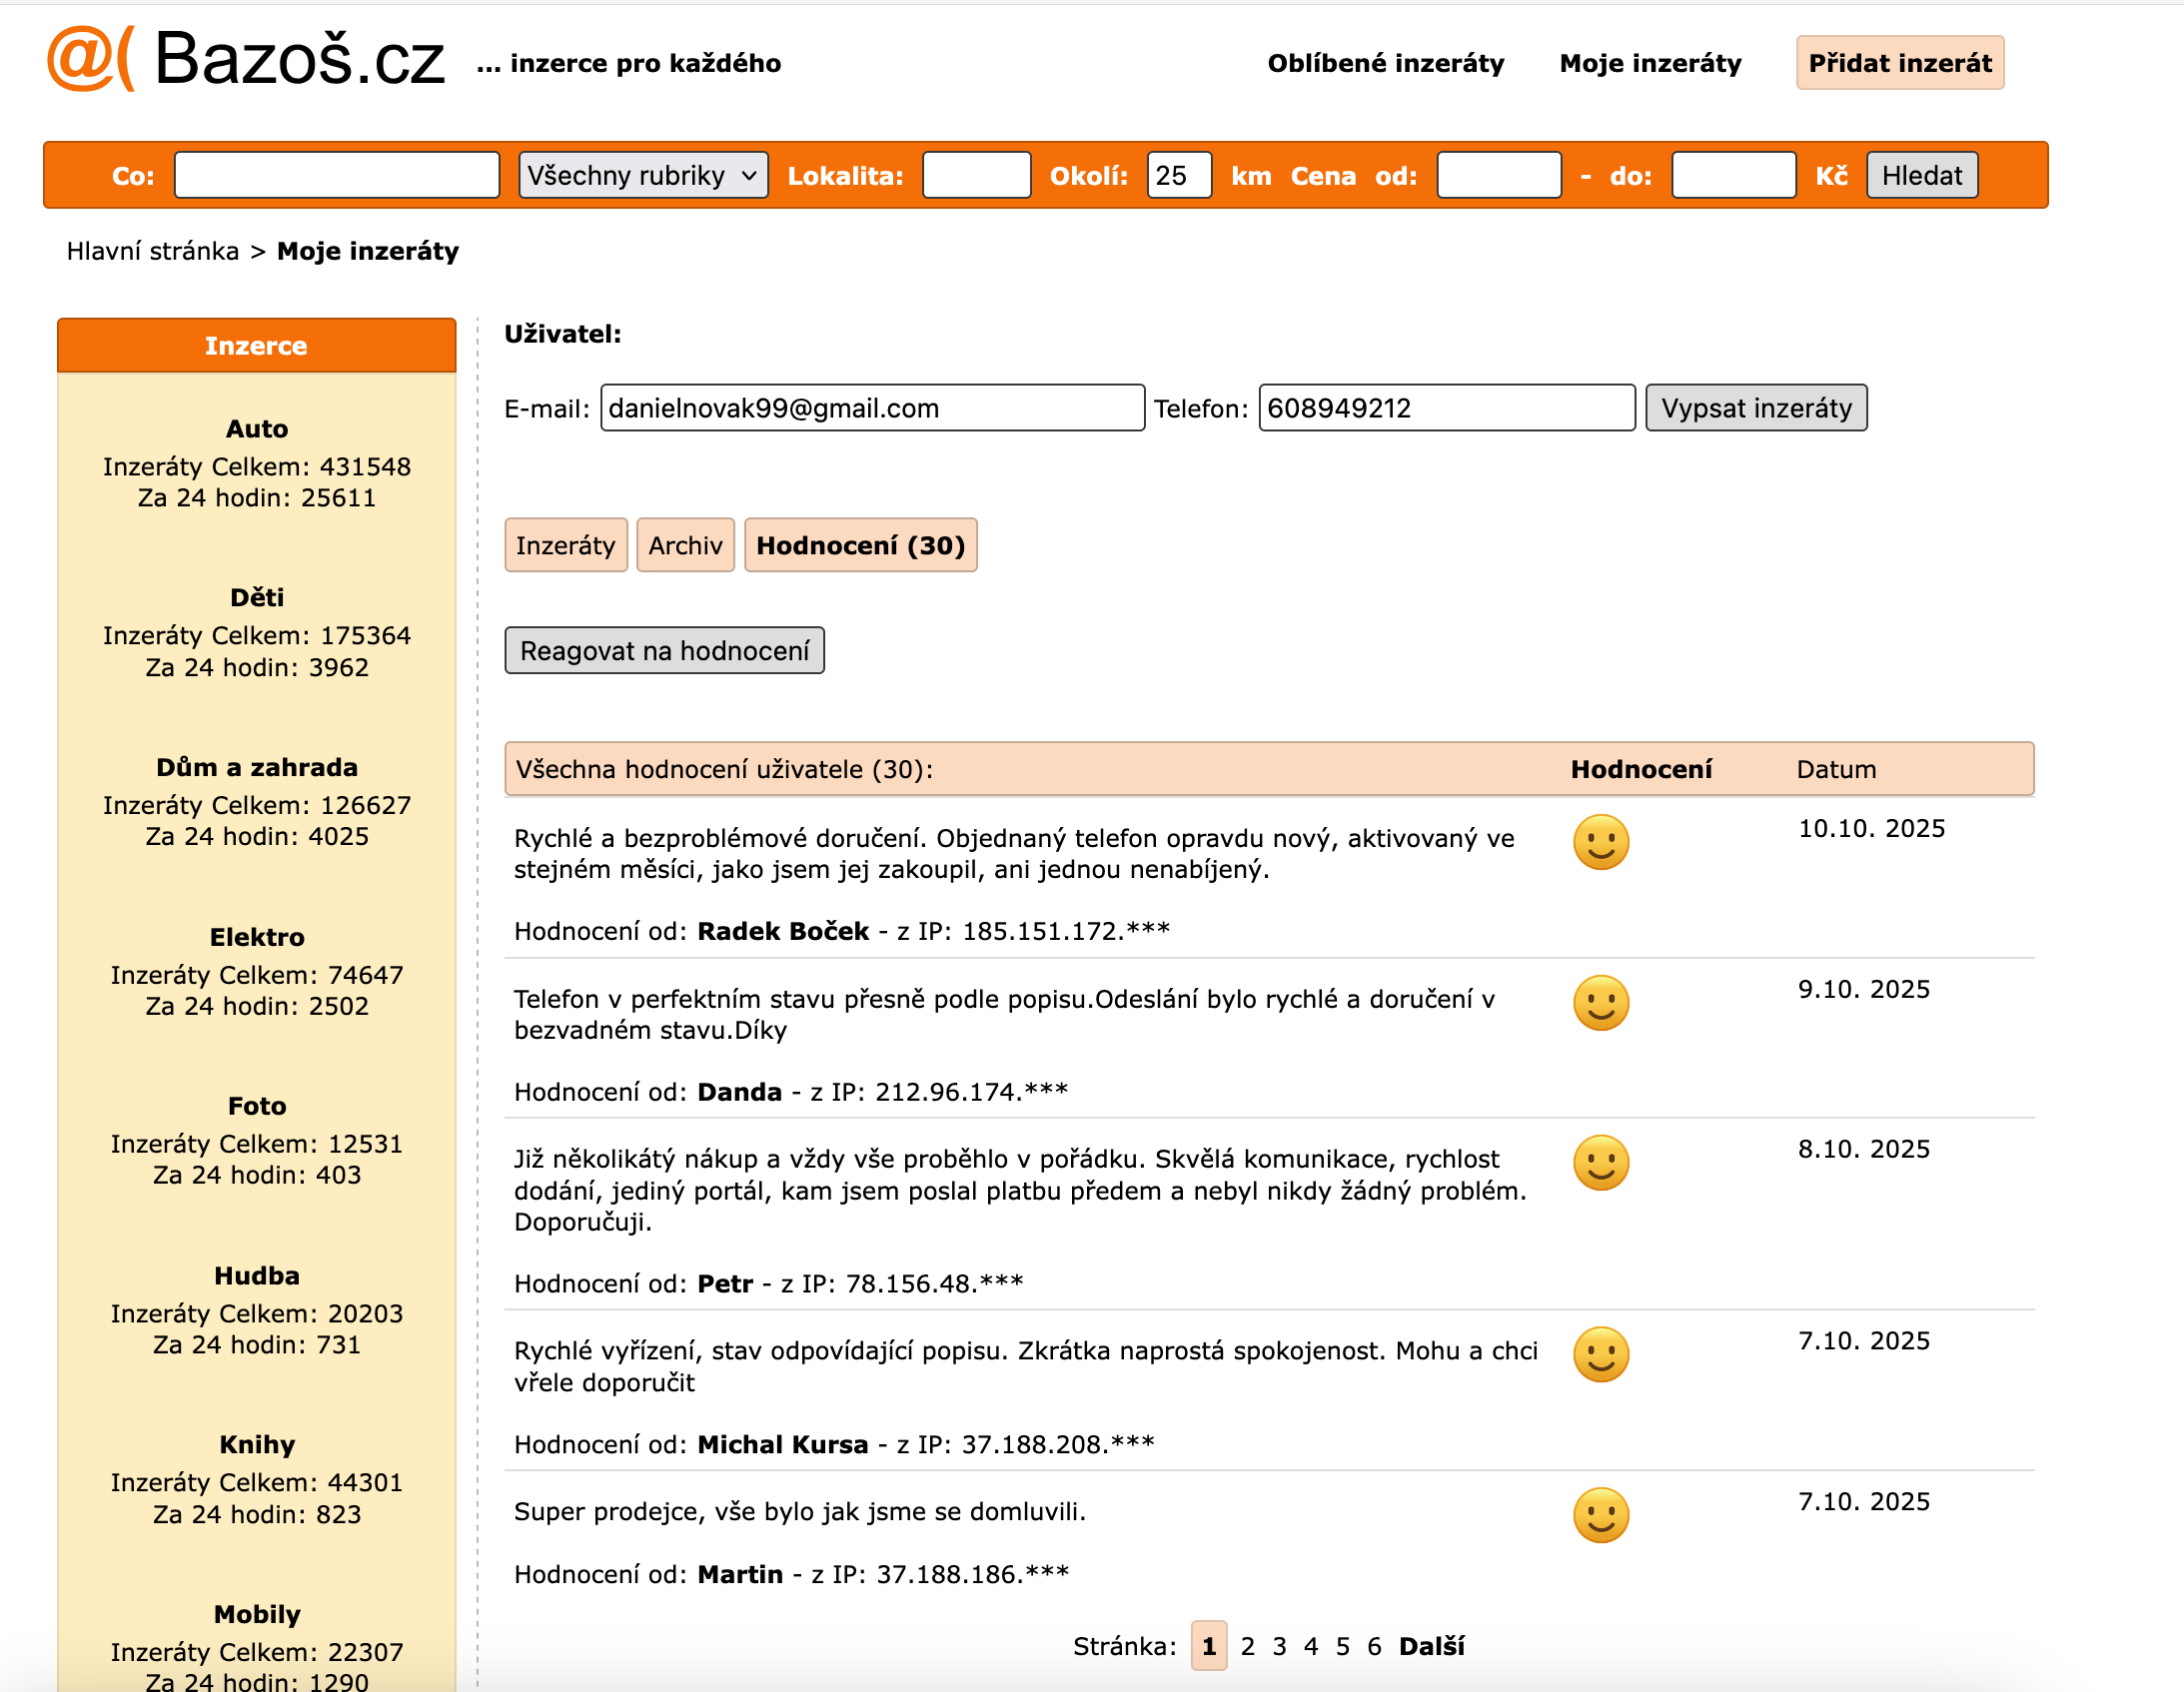2184x1692 pixels.
Task: Open the Elektro category in sidebar
Action: pyautogui.click(x=257, y=937)
